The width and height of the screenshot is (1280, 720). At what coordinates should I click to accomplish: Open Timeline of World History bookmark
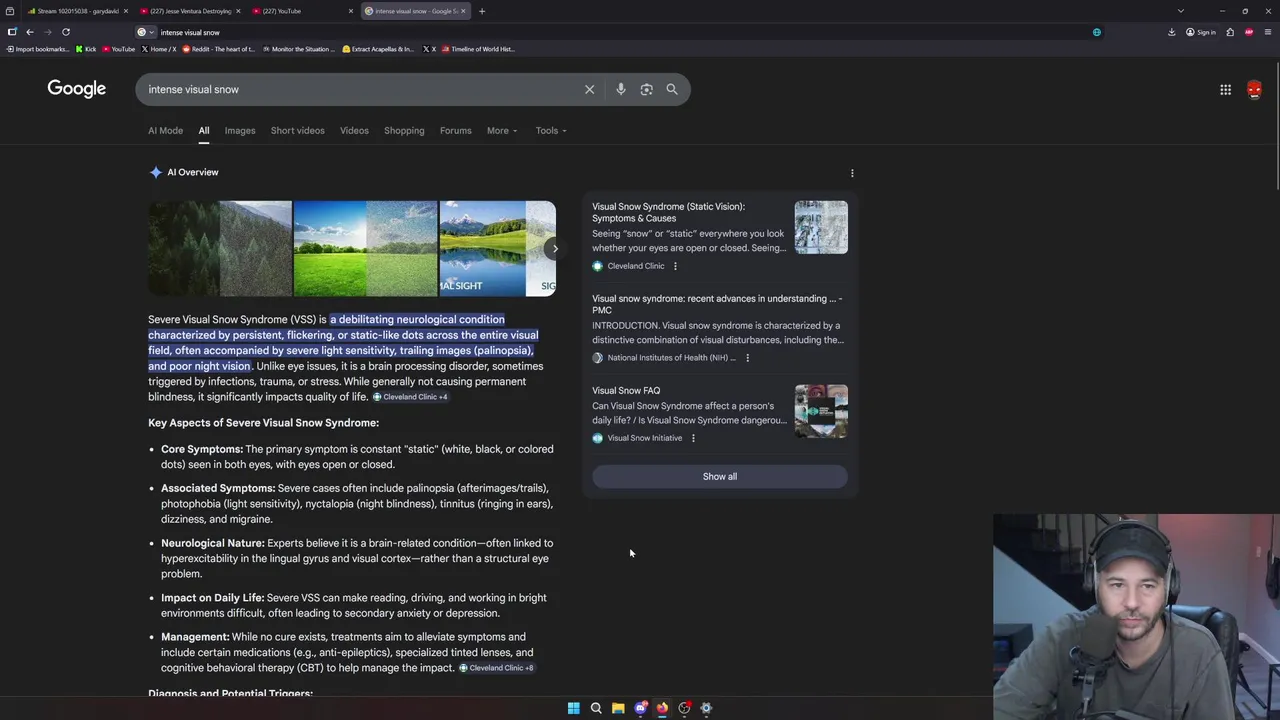point(476,49)
